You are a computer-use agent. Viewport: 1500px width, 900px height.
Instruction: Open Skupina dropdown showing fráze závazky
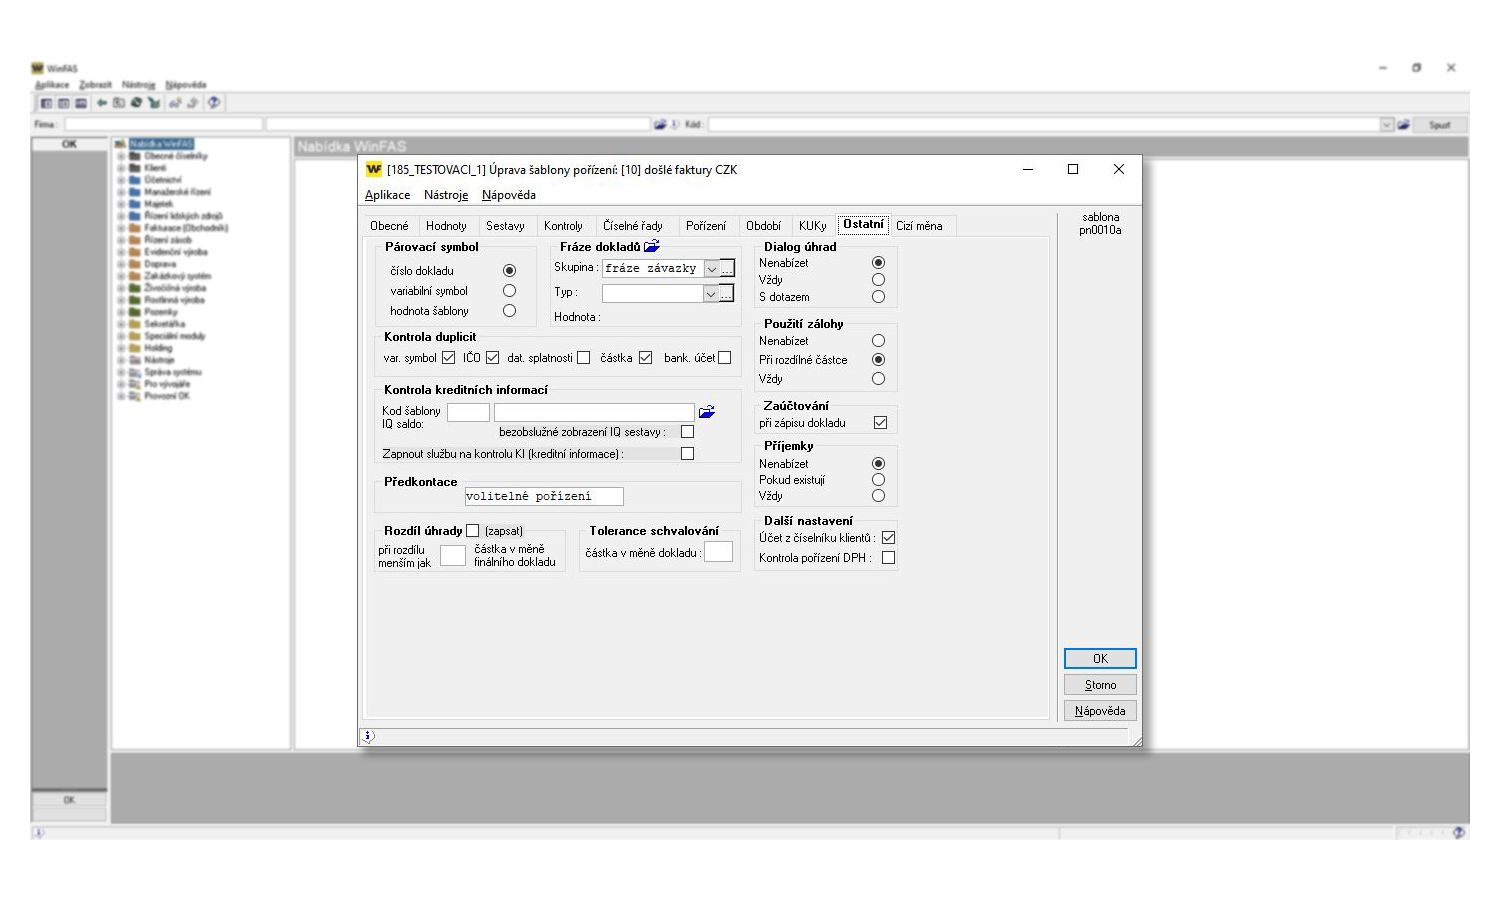(x=711, y=269)
